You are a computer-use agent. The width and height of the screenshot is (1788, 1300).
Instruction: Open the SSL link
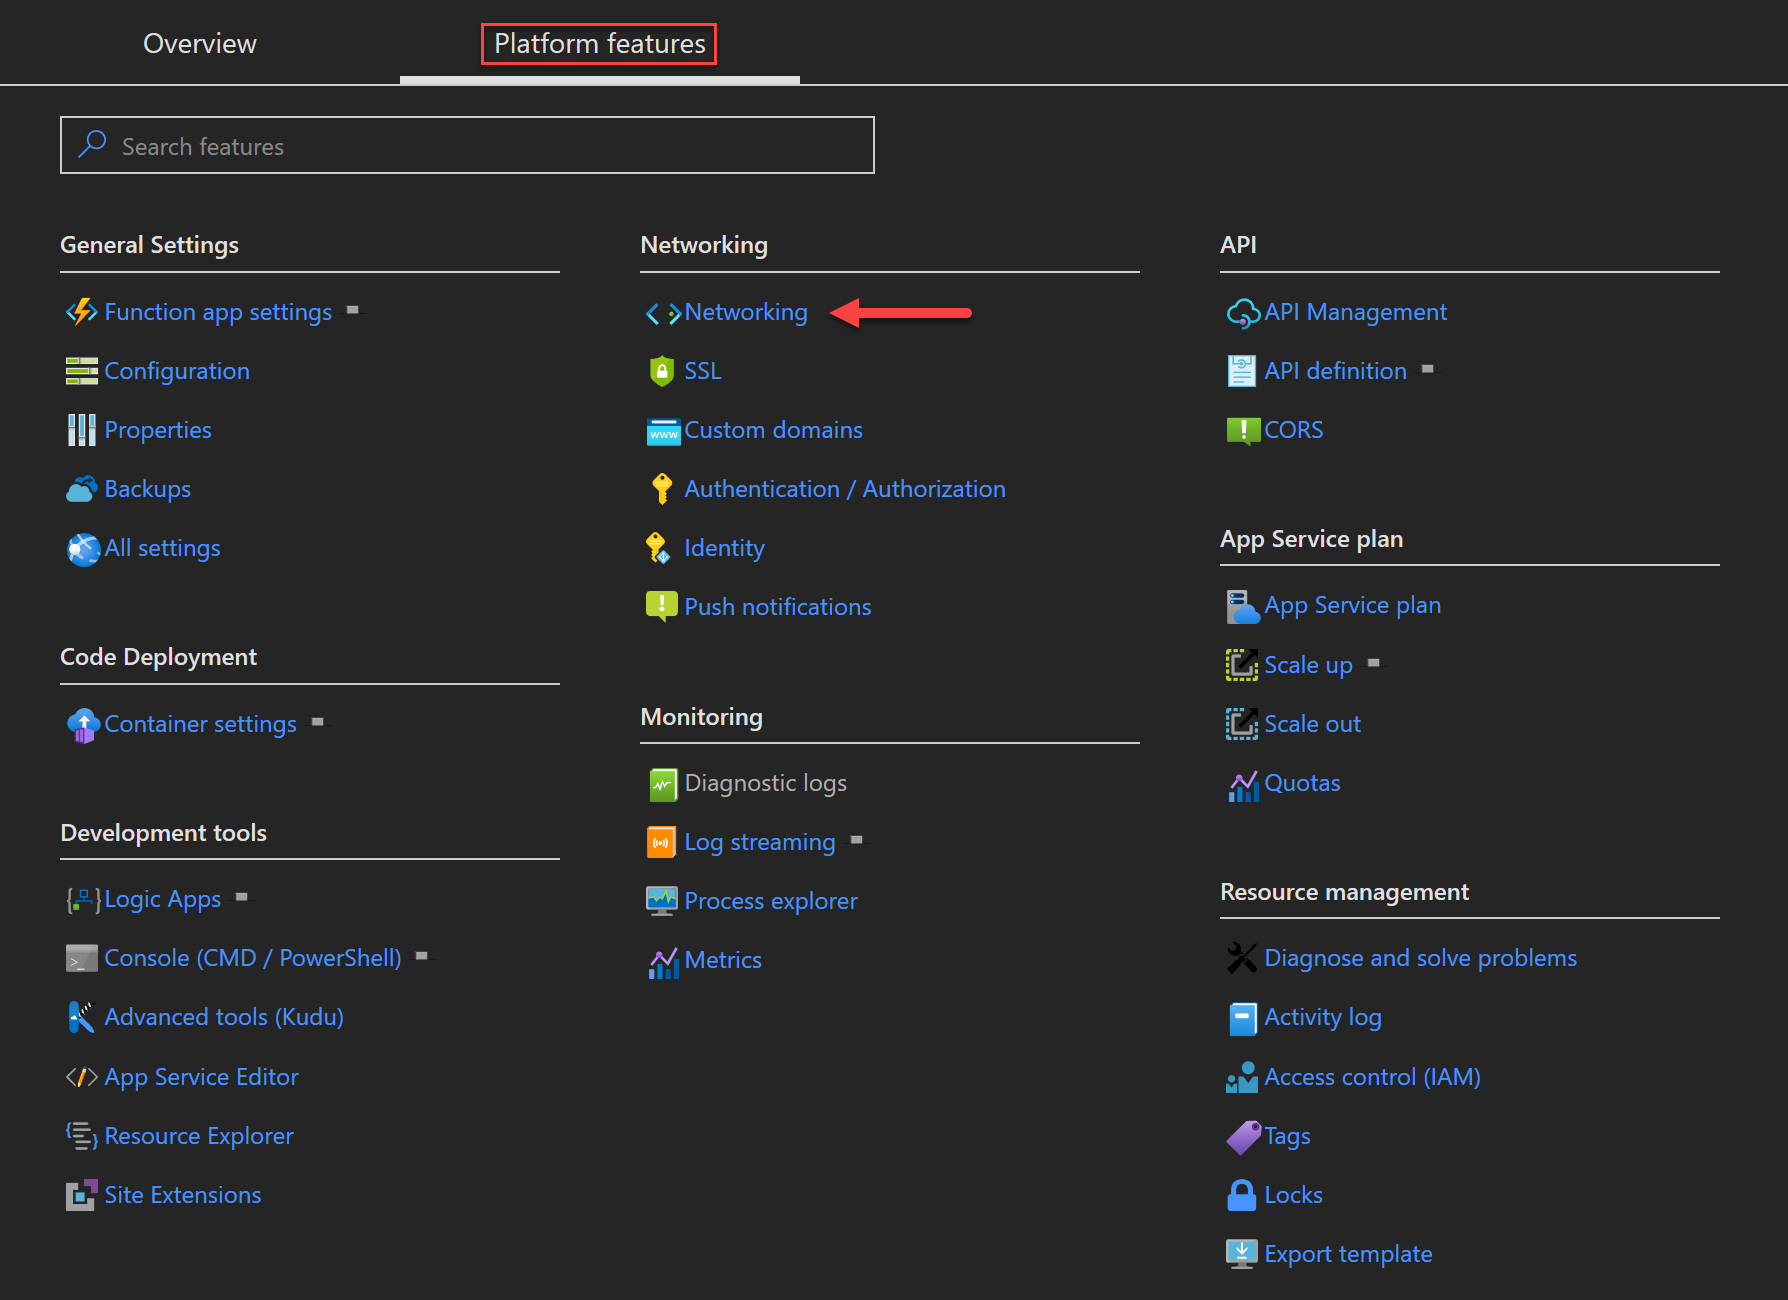pyautogui.click(x=703, y=371)
